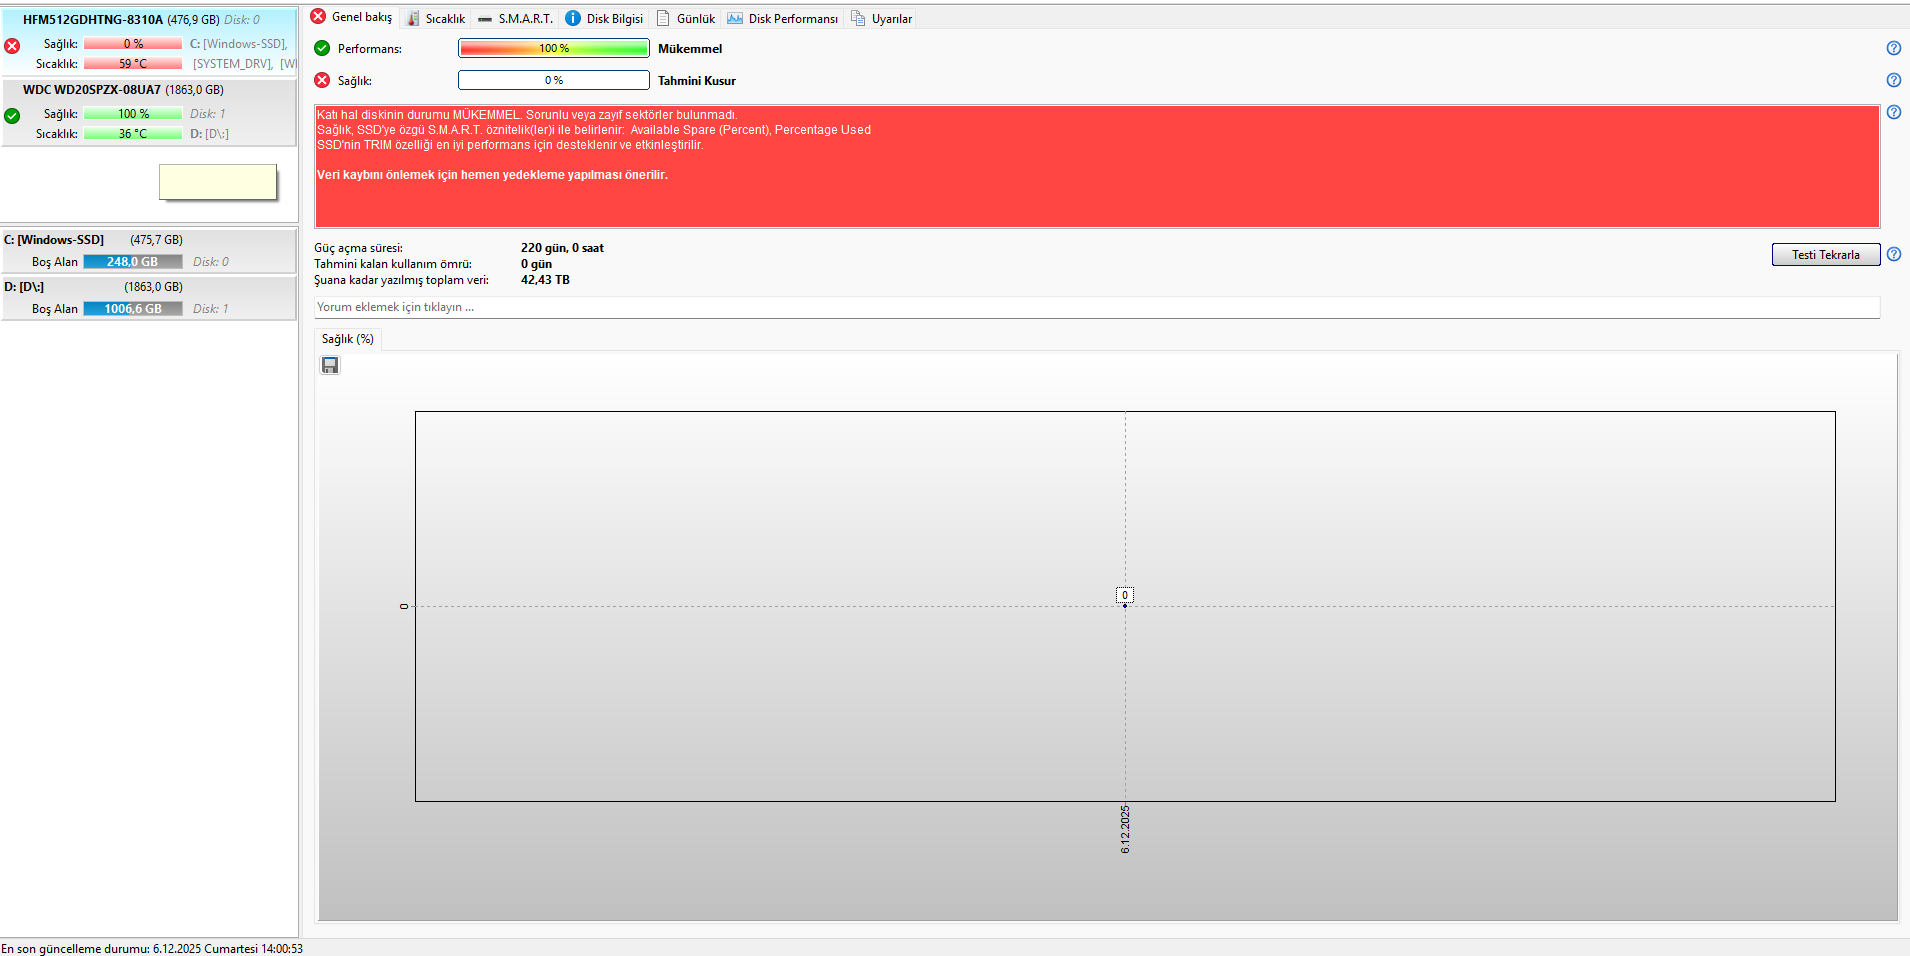The image size is (1910, 956).
Task: Click the WDC disk's 36 °C temperature bar
Action: pyautogui.click(x=133, y=134)
